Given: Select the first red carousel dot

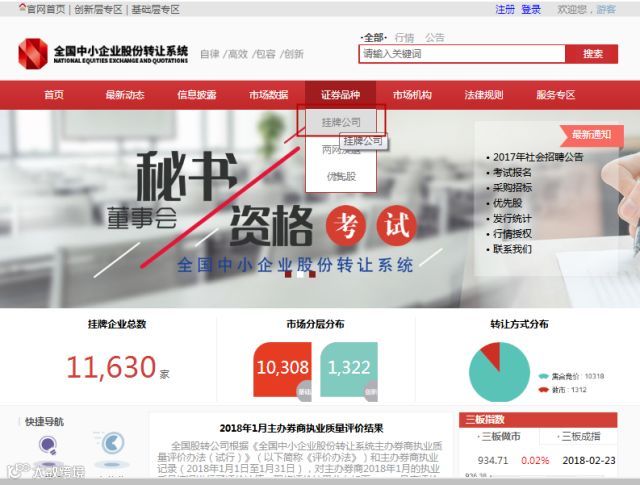Looking at the screenshot, I should click(288, 274).
